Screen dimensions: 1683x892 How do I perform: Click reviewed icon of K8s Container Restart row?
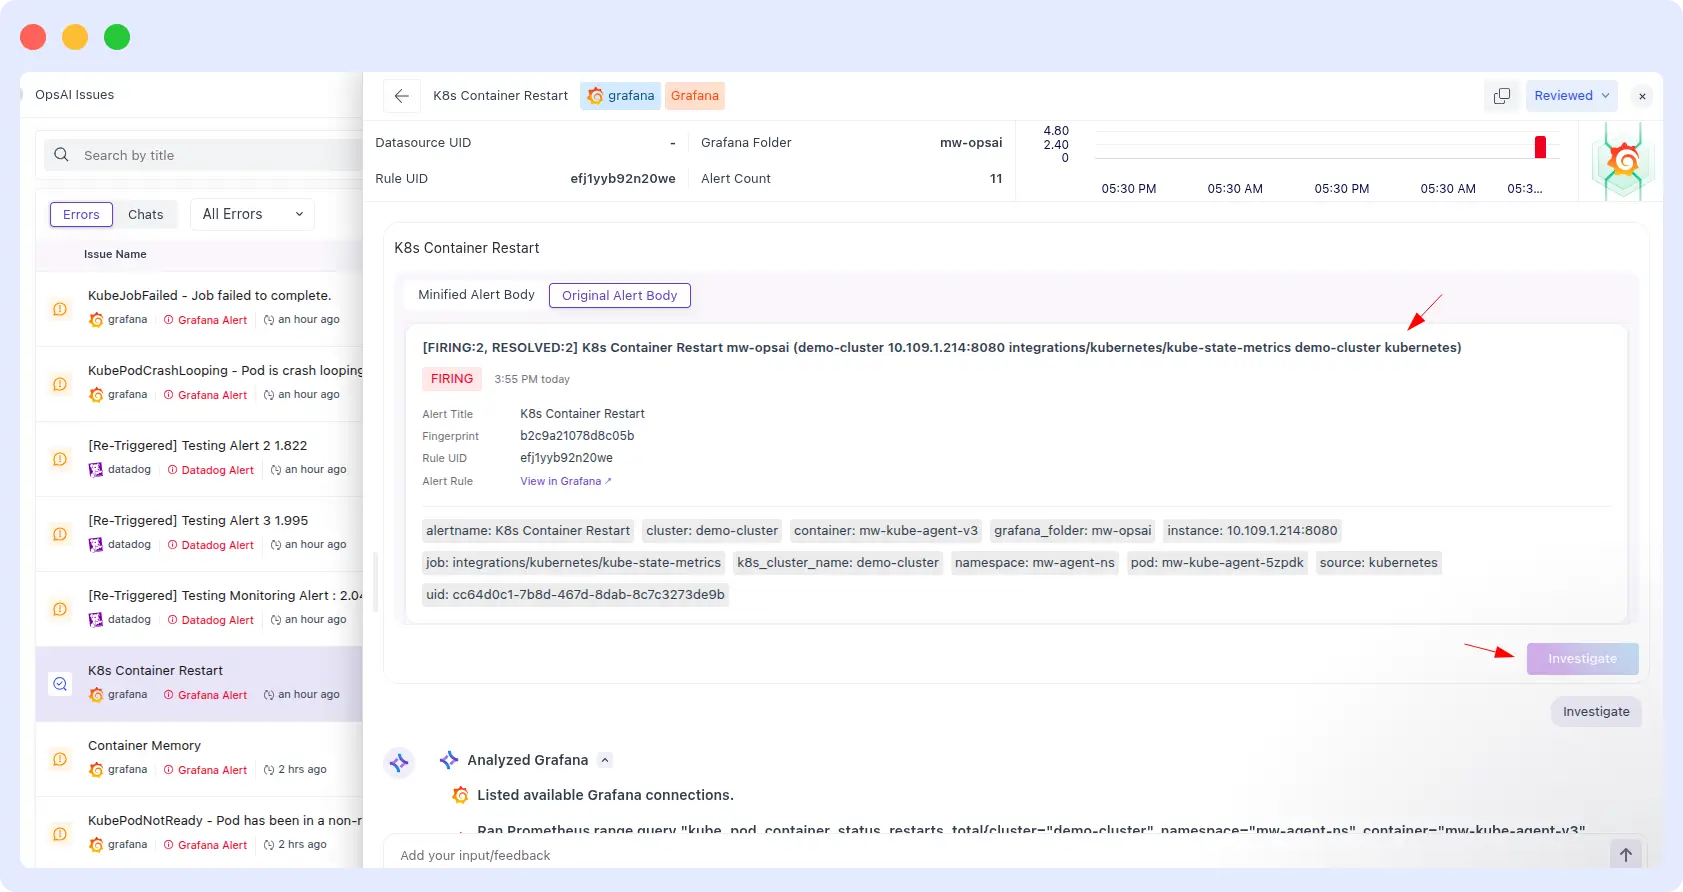(x=60, y=684)
